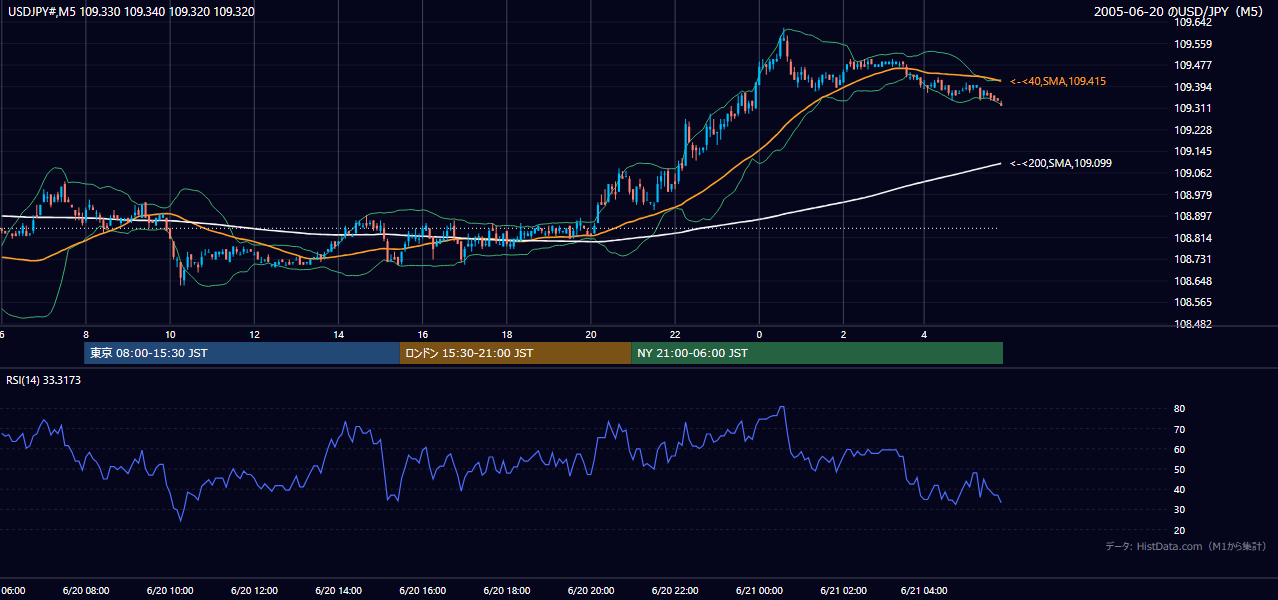
Task: Select the 東京 08:00-15:30 JST session bar
Action: coord(242,353)
